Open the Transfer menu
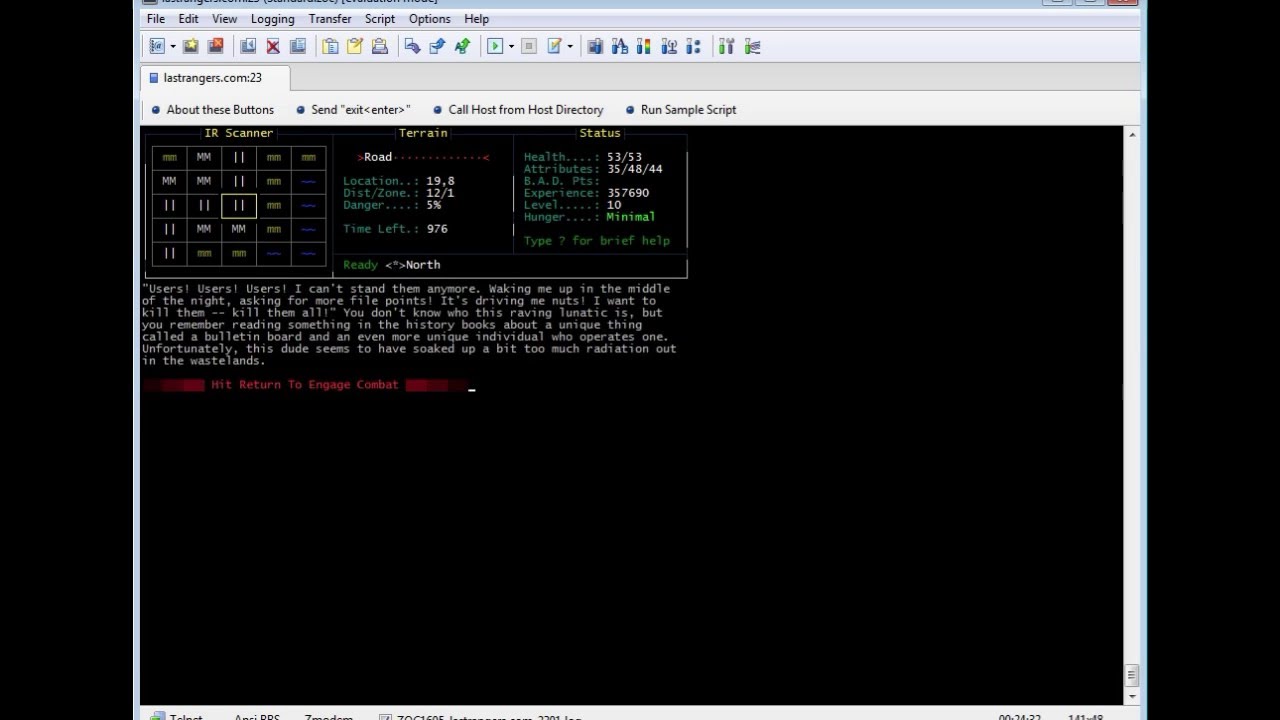 (x=330, y=19)
